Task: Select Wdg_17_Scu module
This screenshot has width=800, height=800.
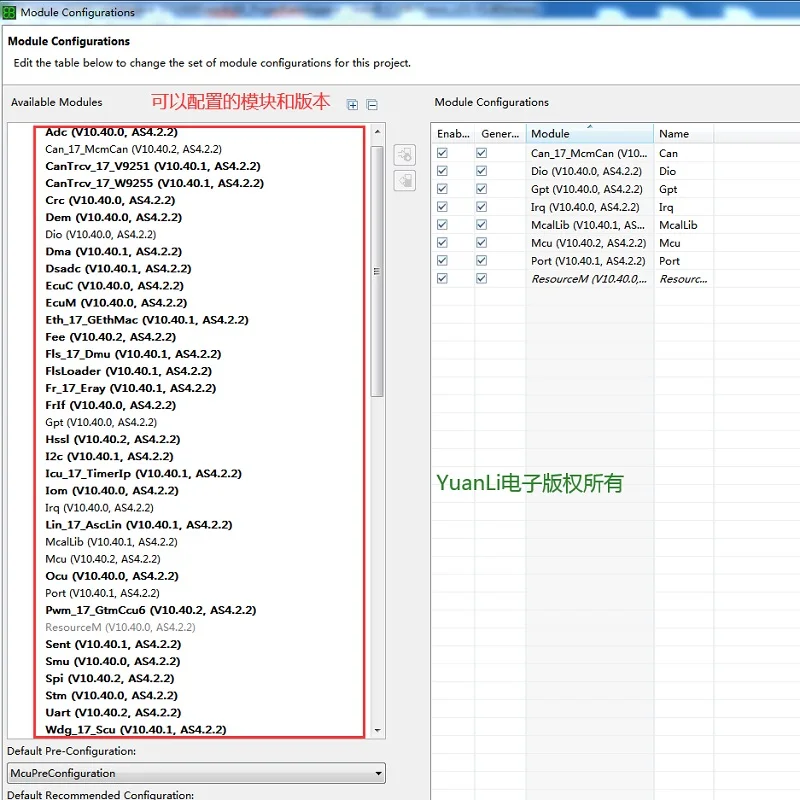Action: pos(135,730)
